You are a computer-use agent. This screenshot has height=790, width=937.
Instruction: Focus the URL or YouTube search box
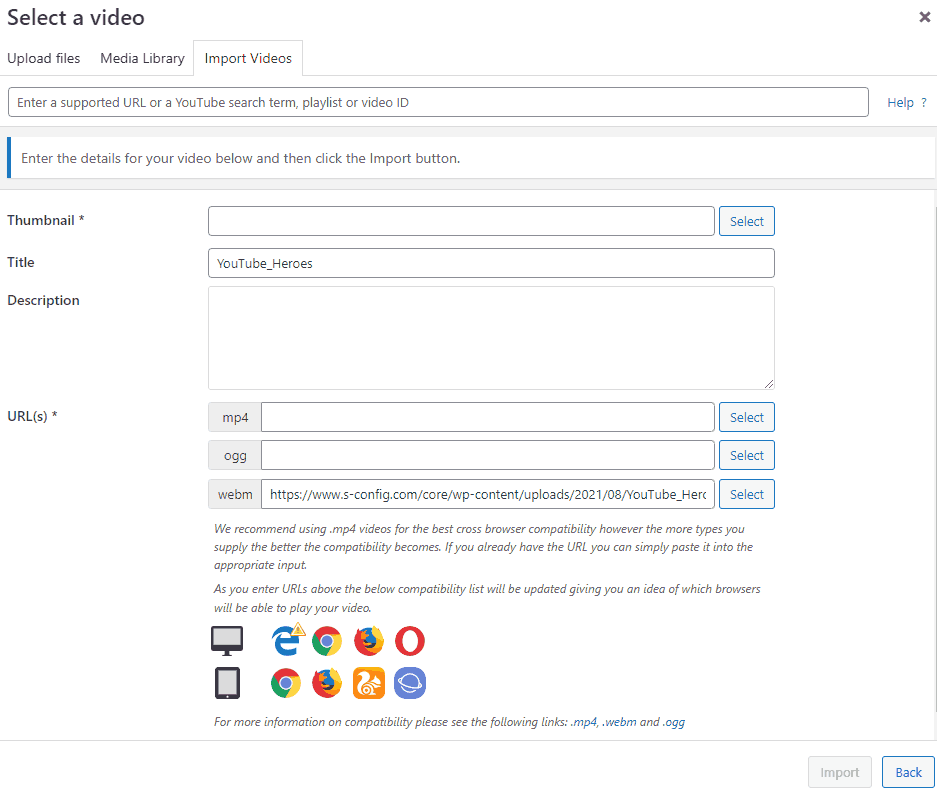point(438,102)
